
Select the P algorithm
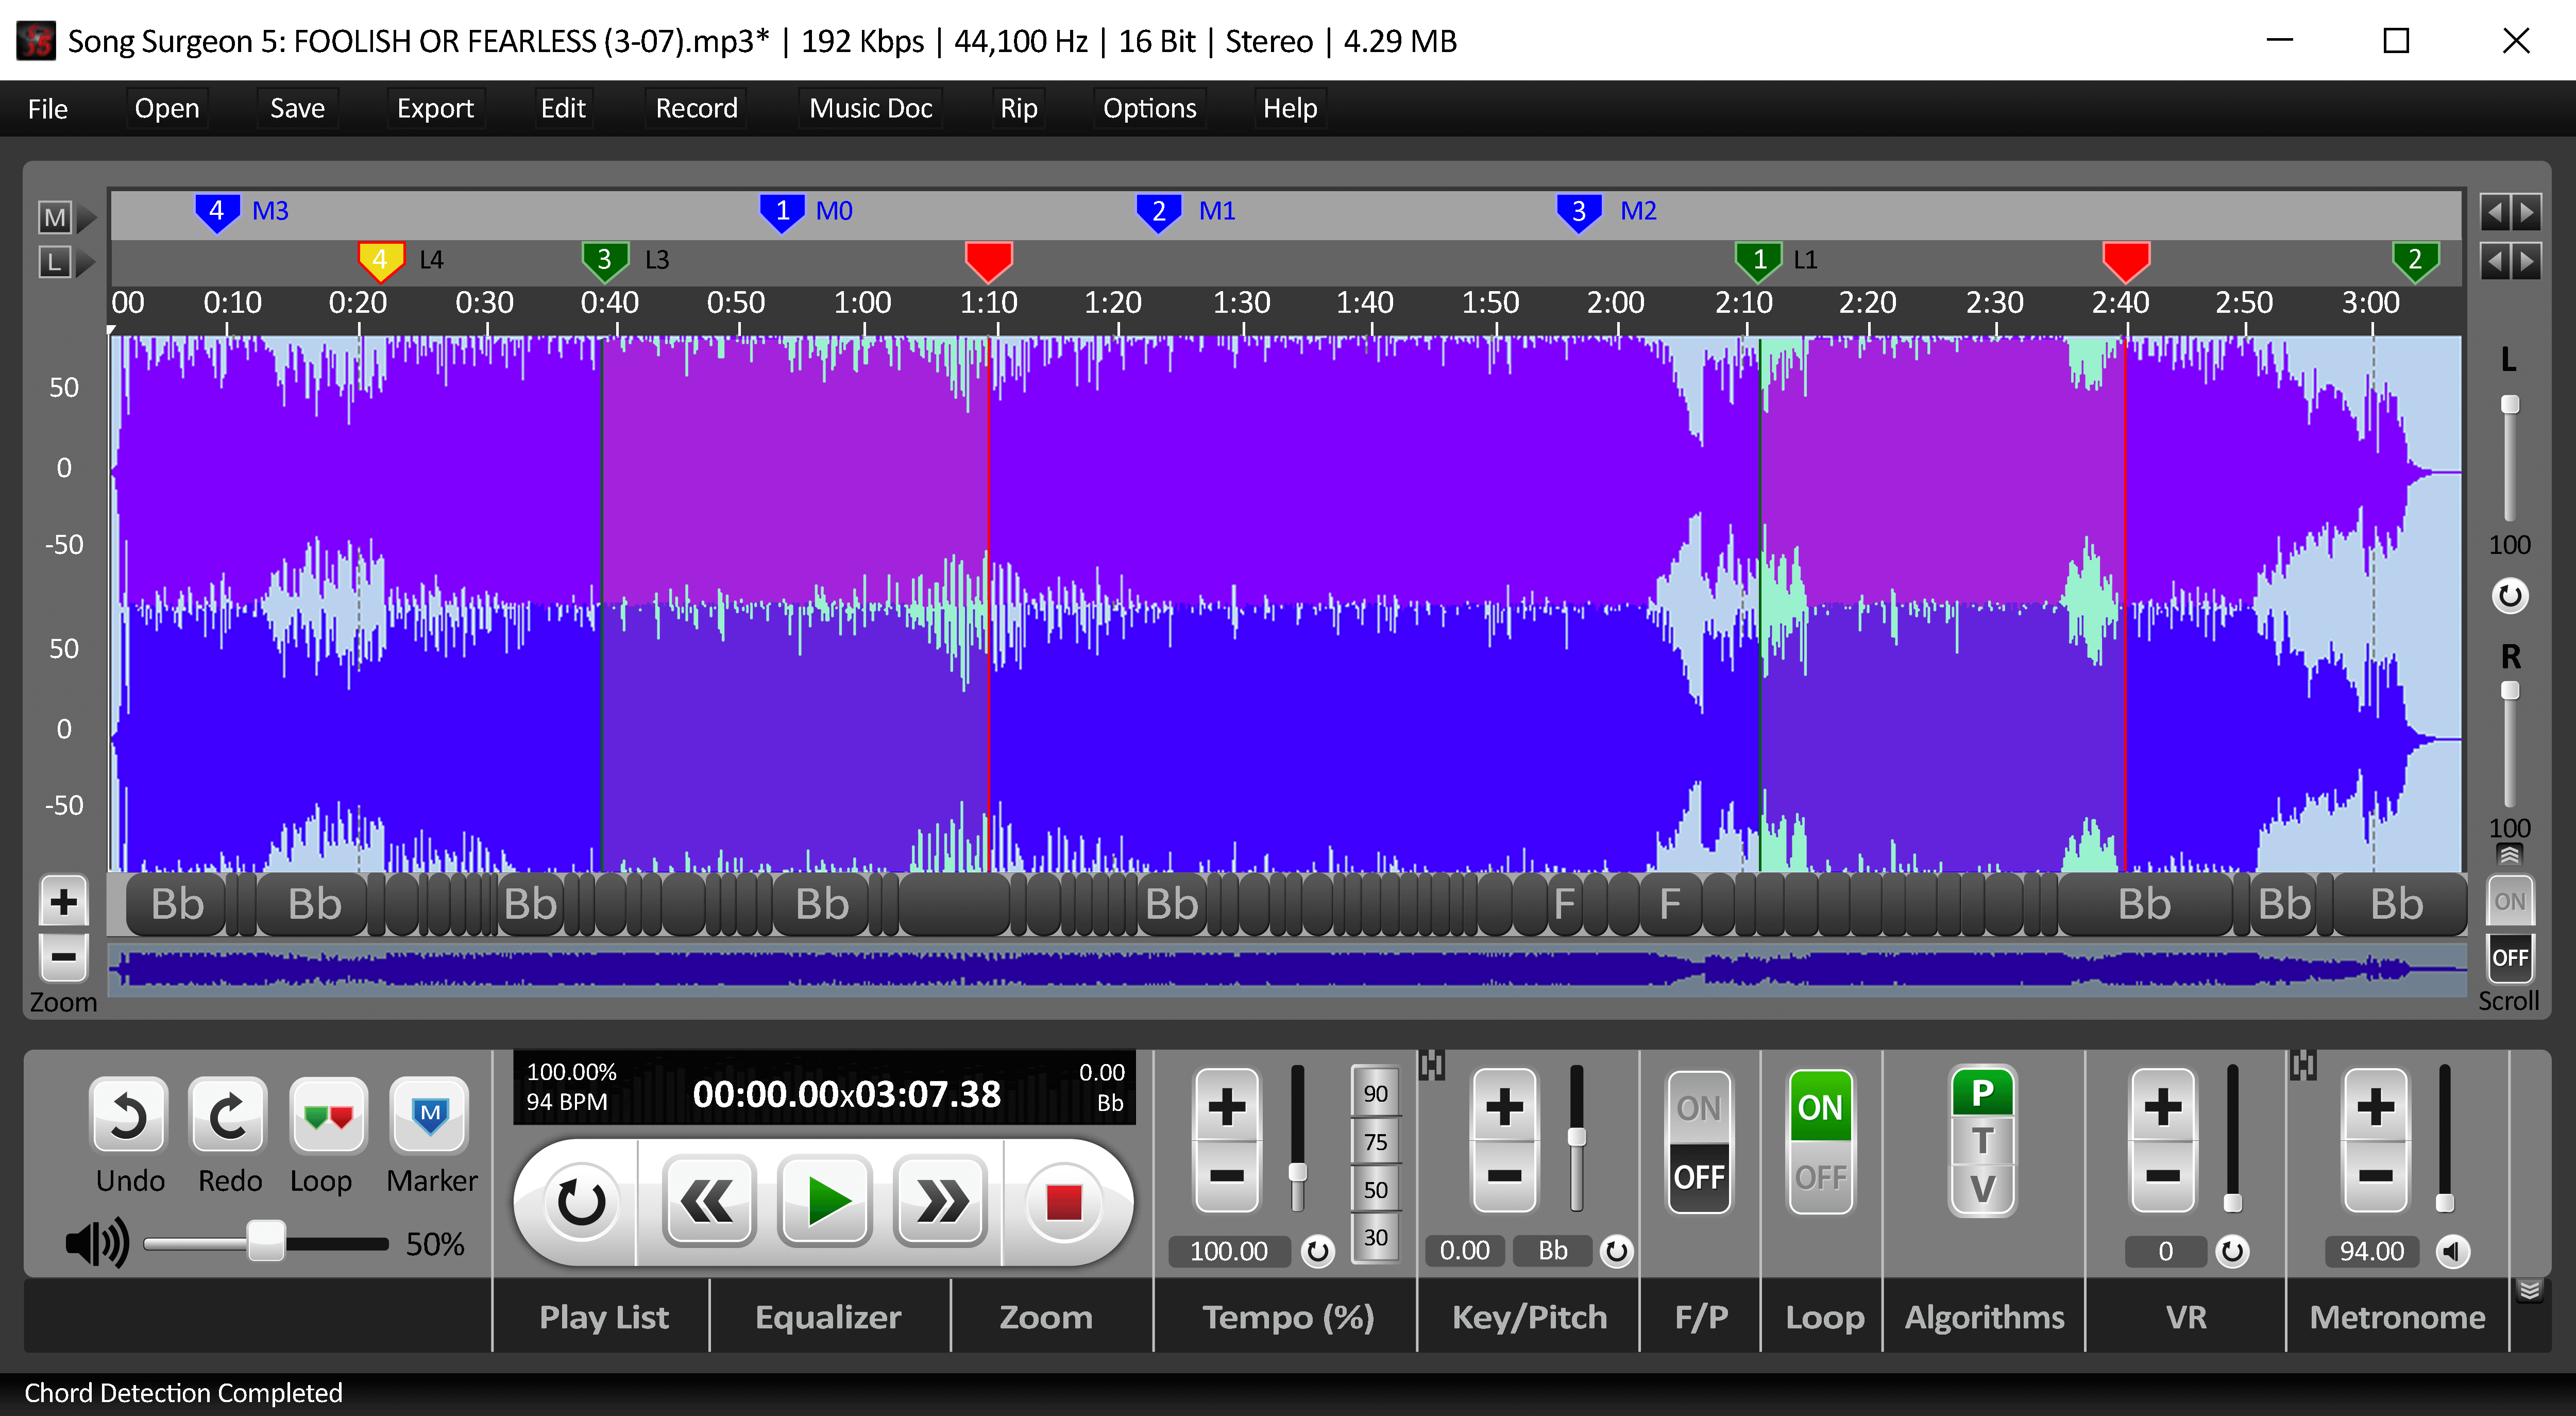(1982, 1093)
